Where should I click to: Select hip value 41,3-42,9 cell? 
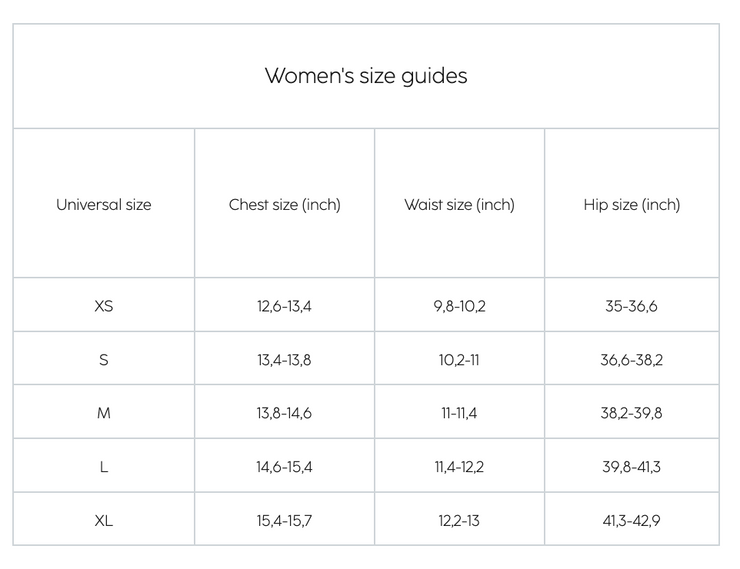[631, 521]
